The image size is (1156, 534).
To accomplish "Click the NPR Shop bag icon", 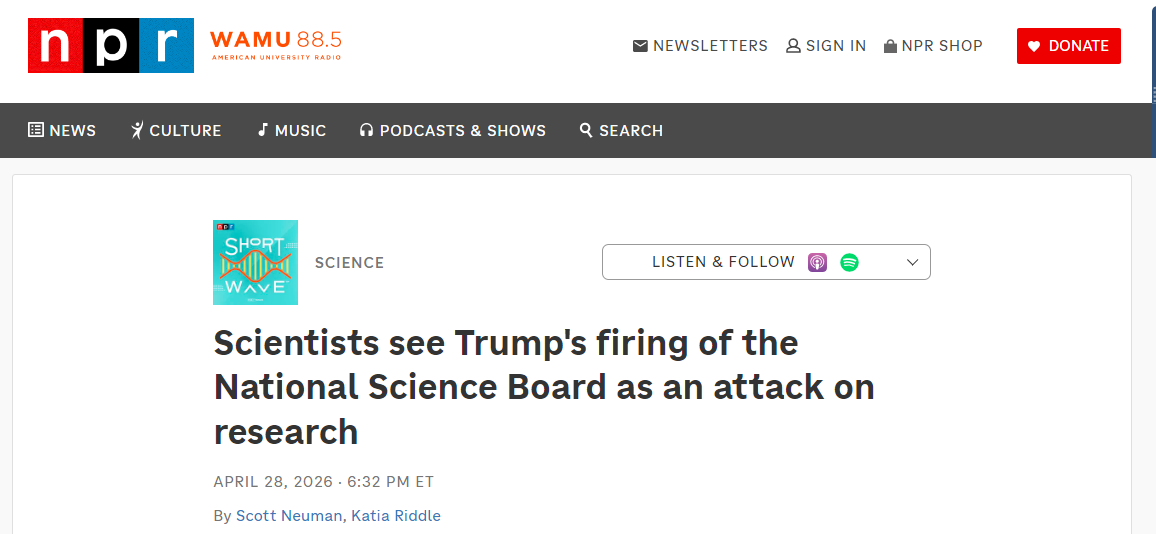I will (x=890, y=46).
